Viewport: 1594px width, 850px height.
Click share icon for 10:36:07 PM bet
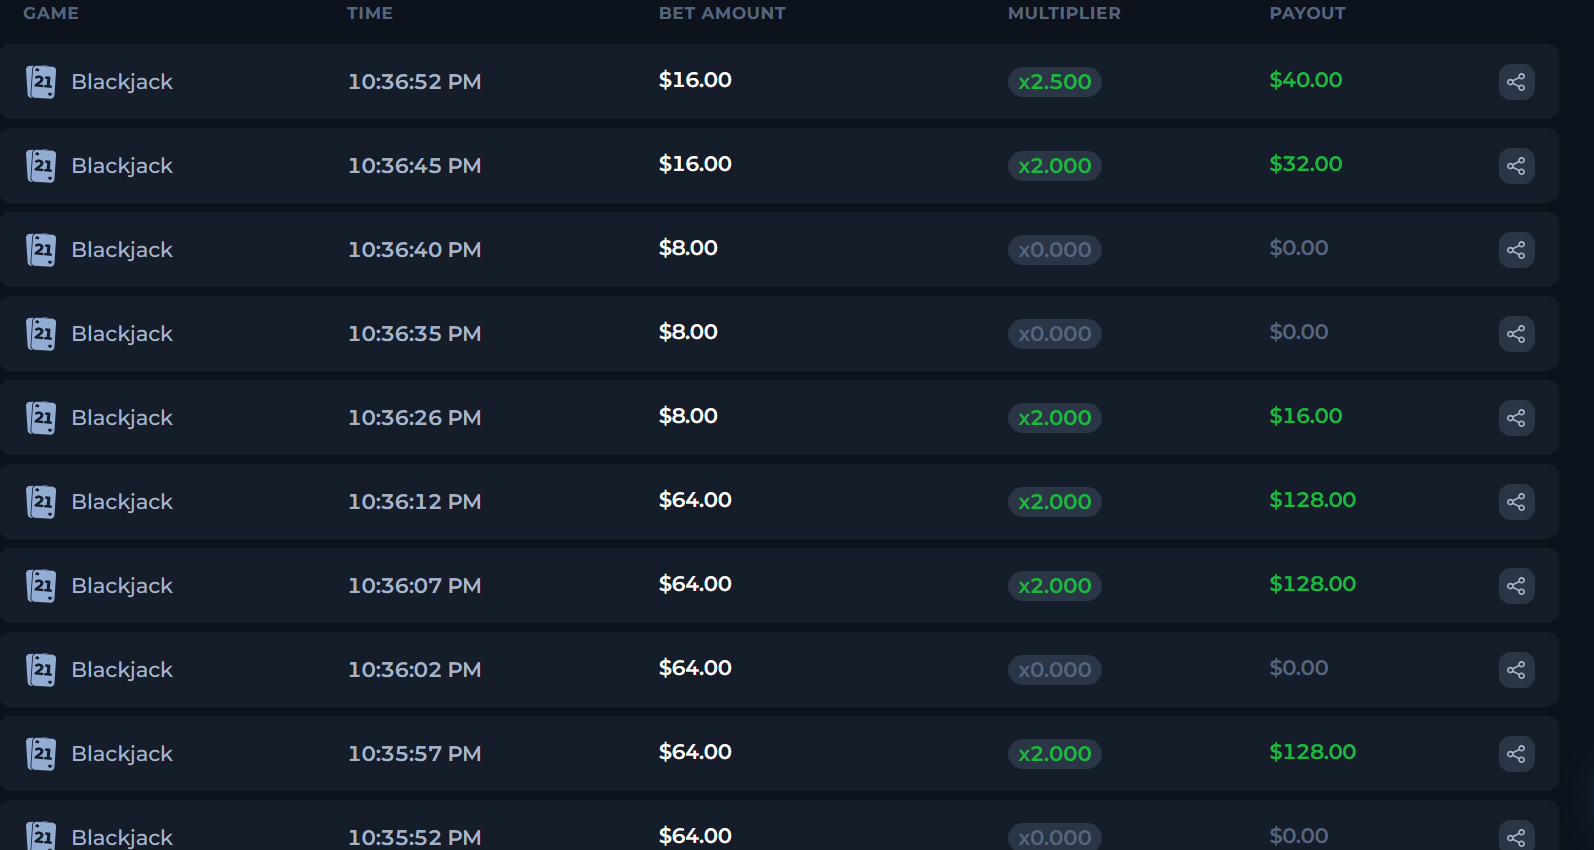1516,586
